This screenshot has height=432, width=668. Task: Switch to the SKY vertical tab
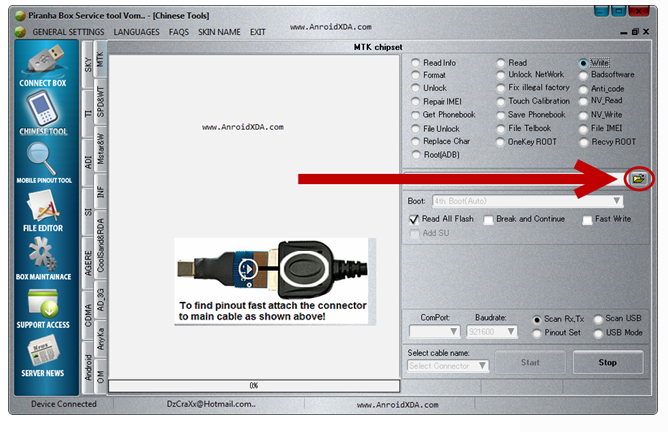tap(88, 65)
